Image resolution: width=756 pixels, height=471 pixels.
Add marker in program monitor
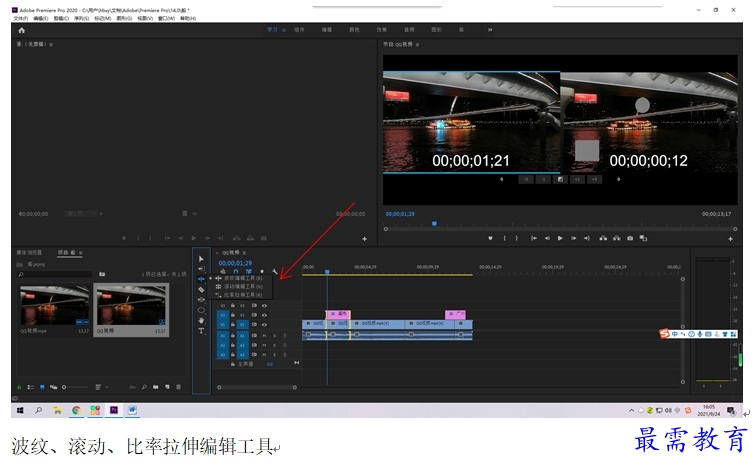490,238
